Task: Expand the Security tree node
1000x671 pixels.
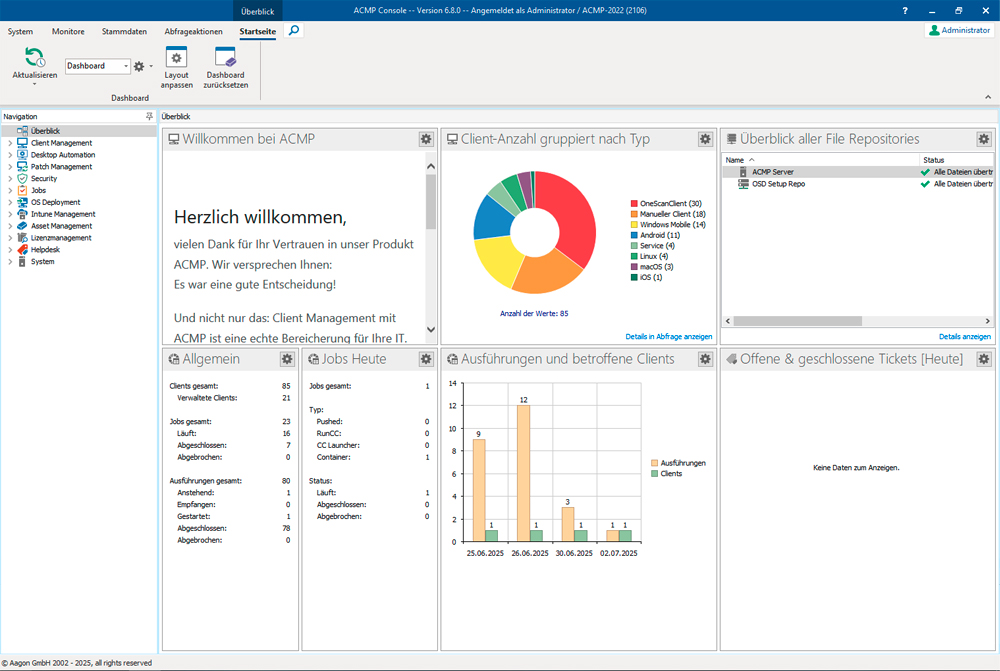Action: click(x=10, y=179)
